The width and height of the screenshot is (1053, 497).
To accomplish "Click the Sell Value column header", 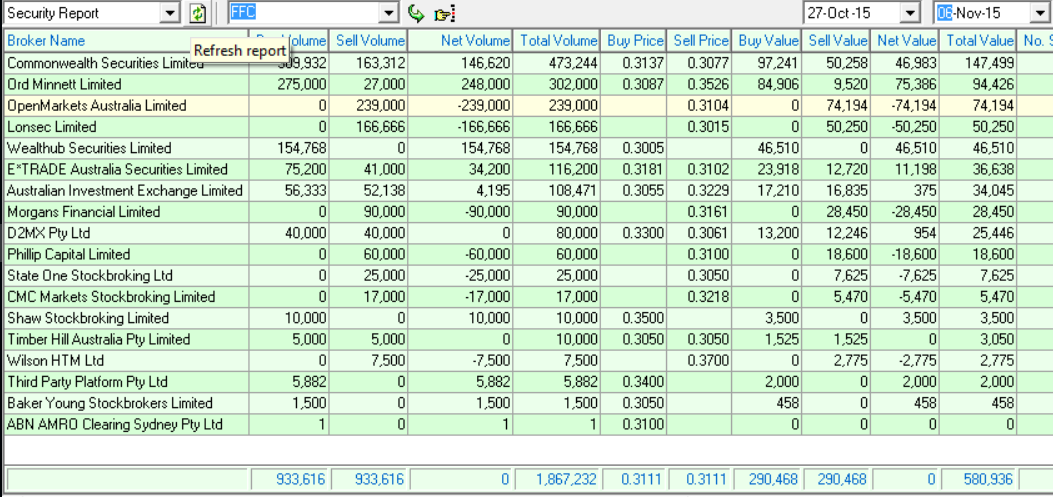I will coord(835,41).
